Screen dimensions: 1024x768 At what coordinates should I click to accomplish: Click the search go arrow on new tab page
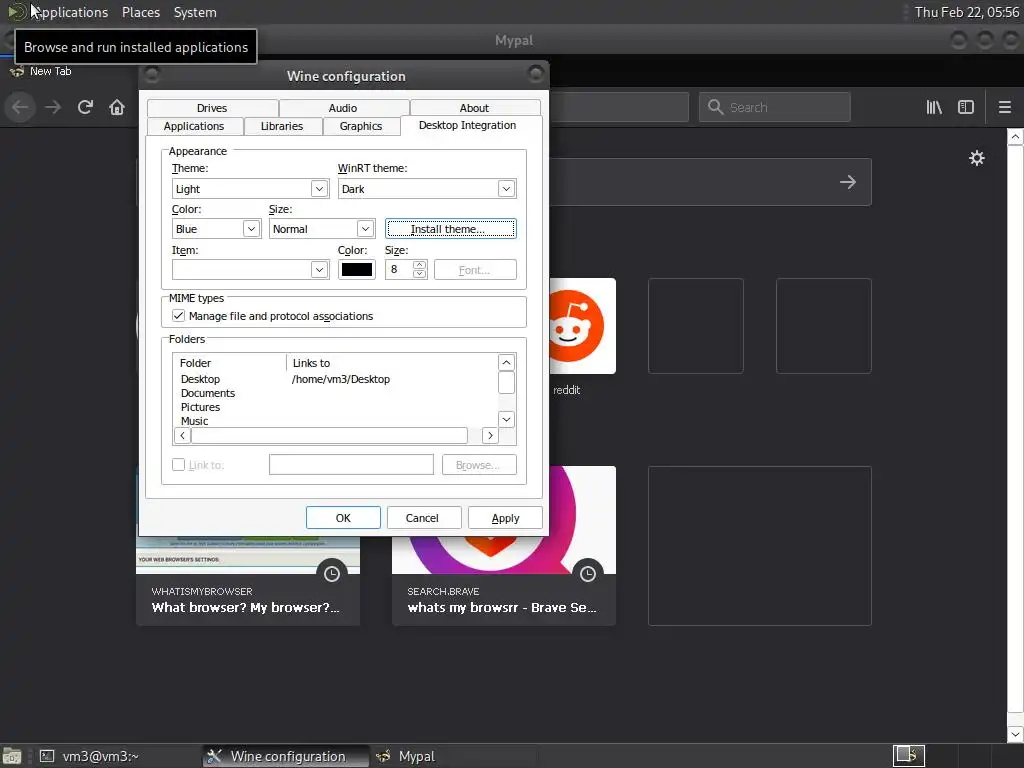click(848, 182)
